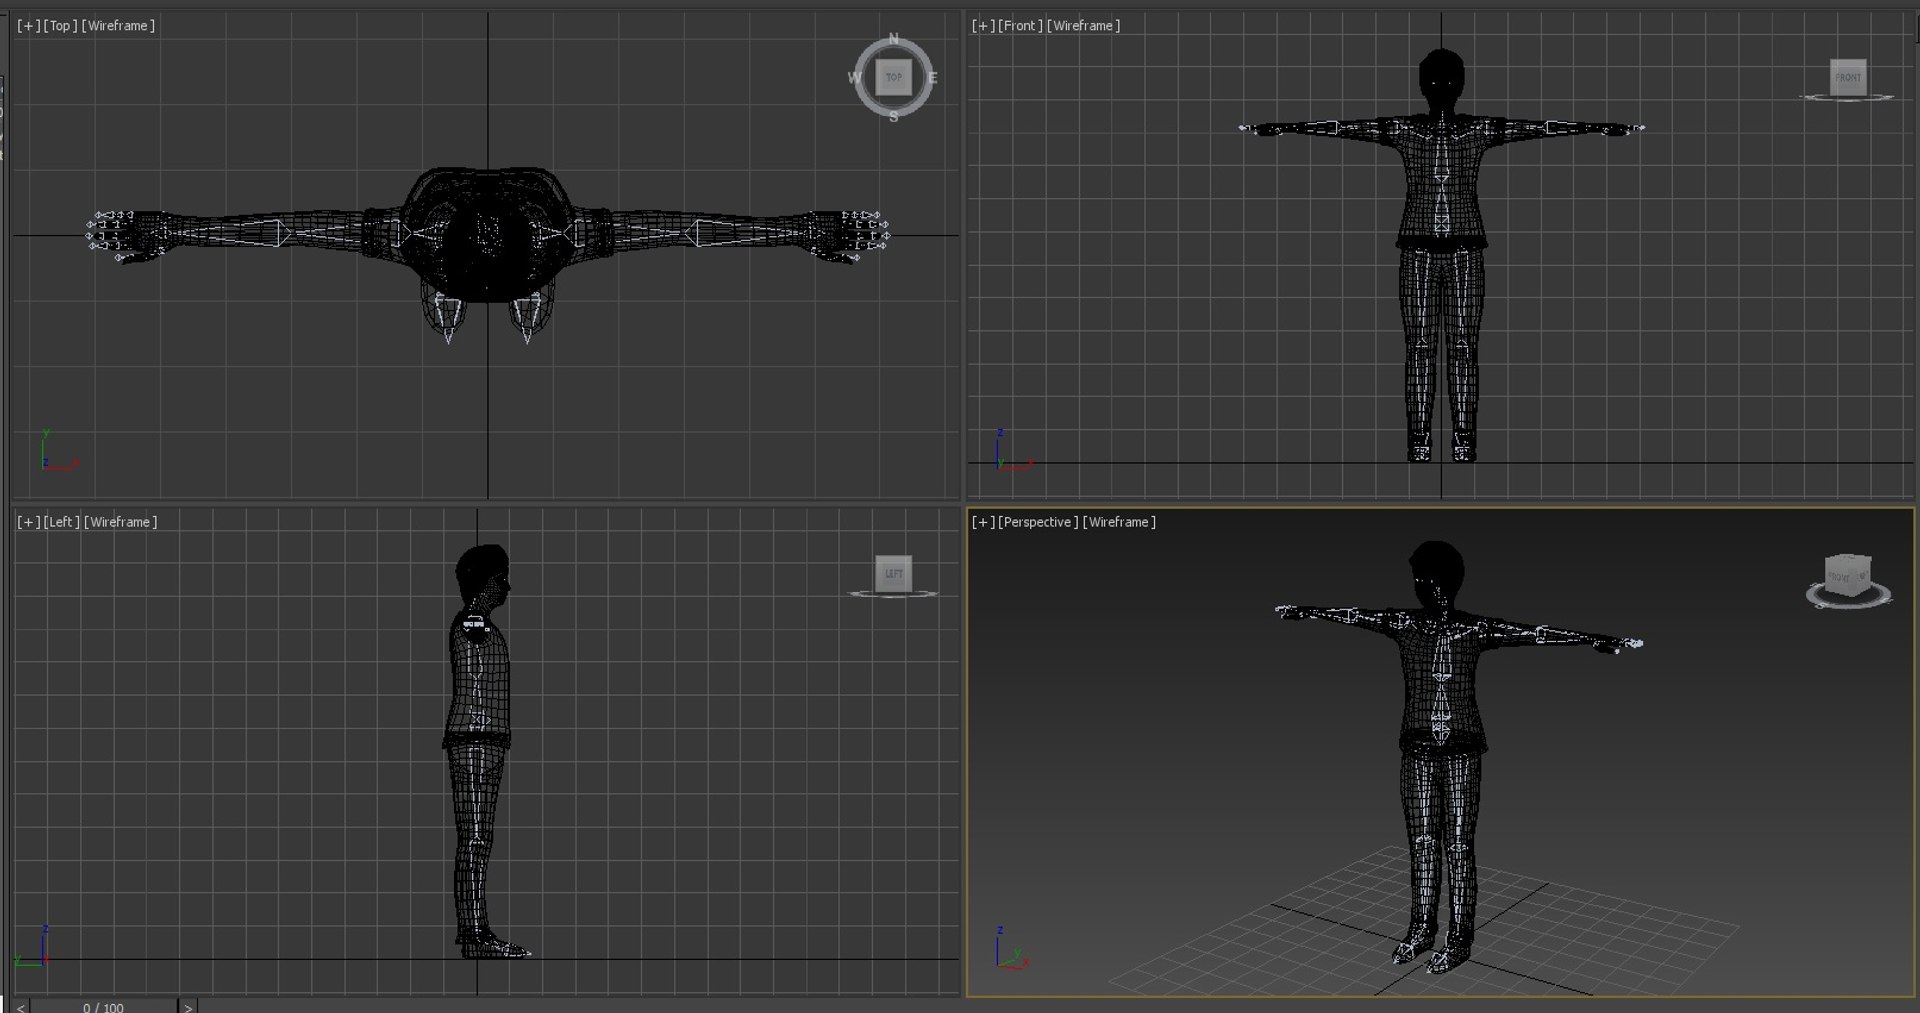
Task: Open the [Front] view label menu
Action: (x=1020, y=25)
